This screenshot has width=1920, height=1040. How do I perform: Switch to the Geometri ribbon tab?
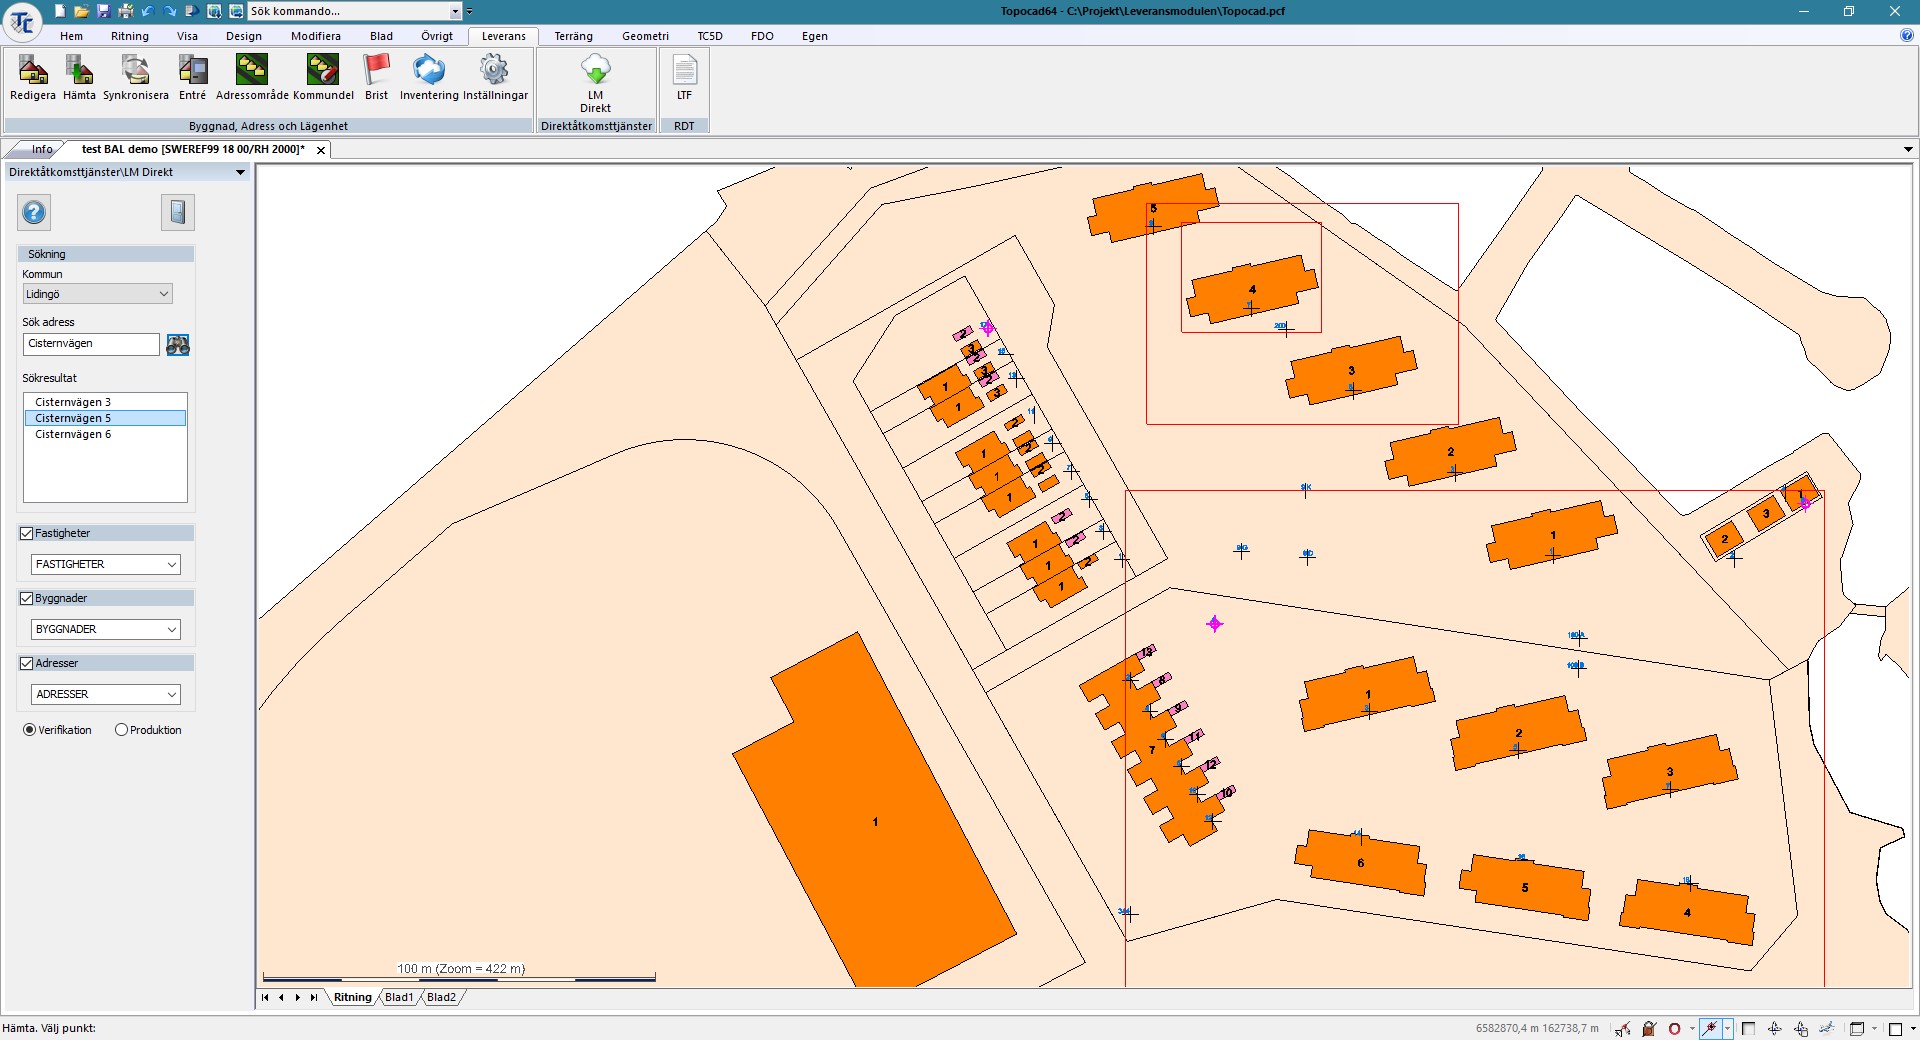[x=645, y=36]
